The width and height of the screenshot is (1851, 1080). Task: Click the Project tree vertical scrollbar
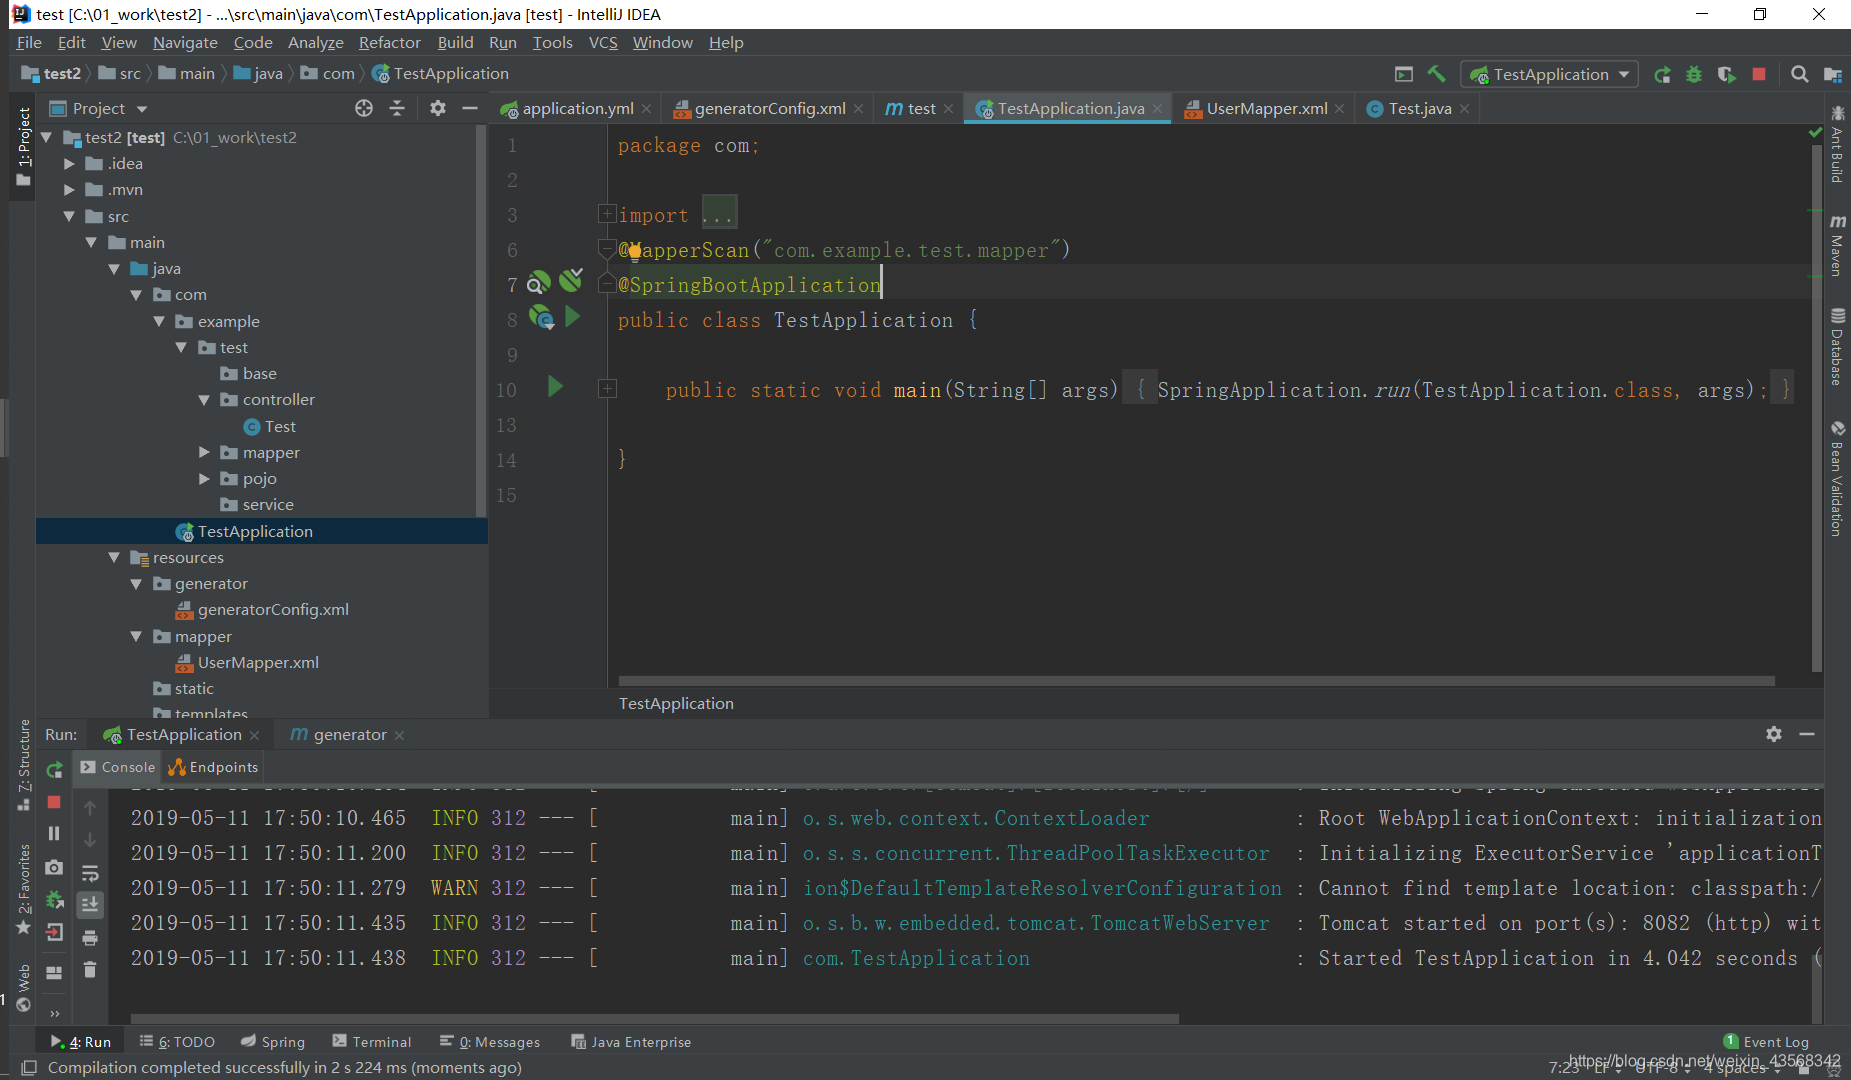click(x=482, y=320)
